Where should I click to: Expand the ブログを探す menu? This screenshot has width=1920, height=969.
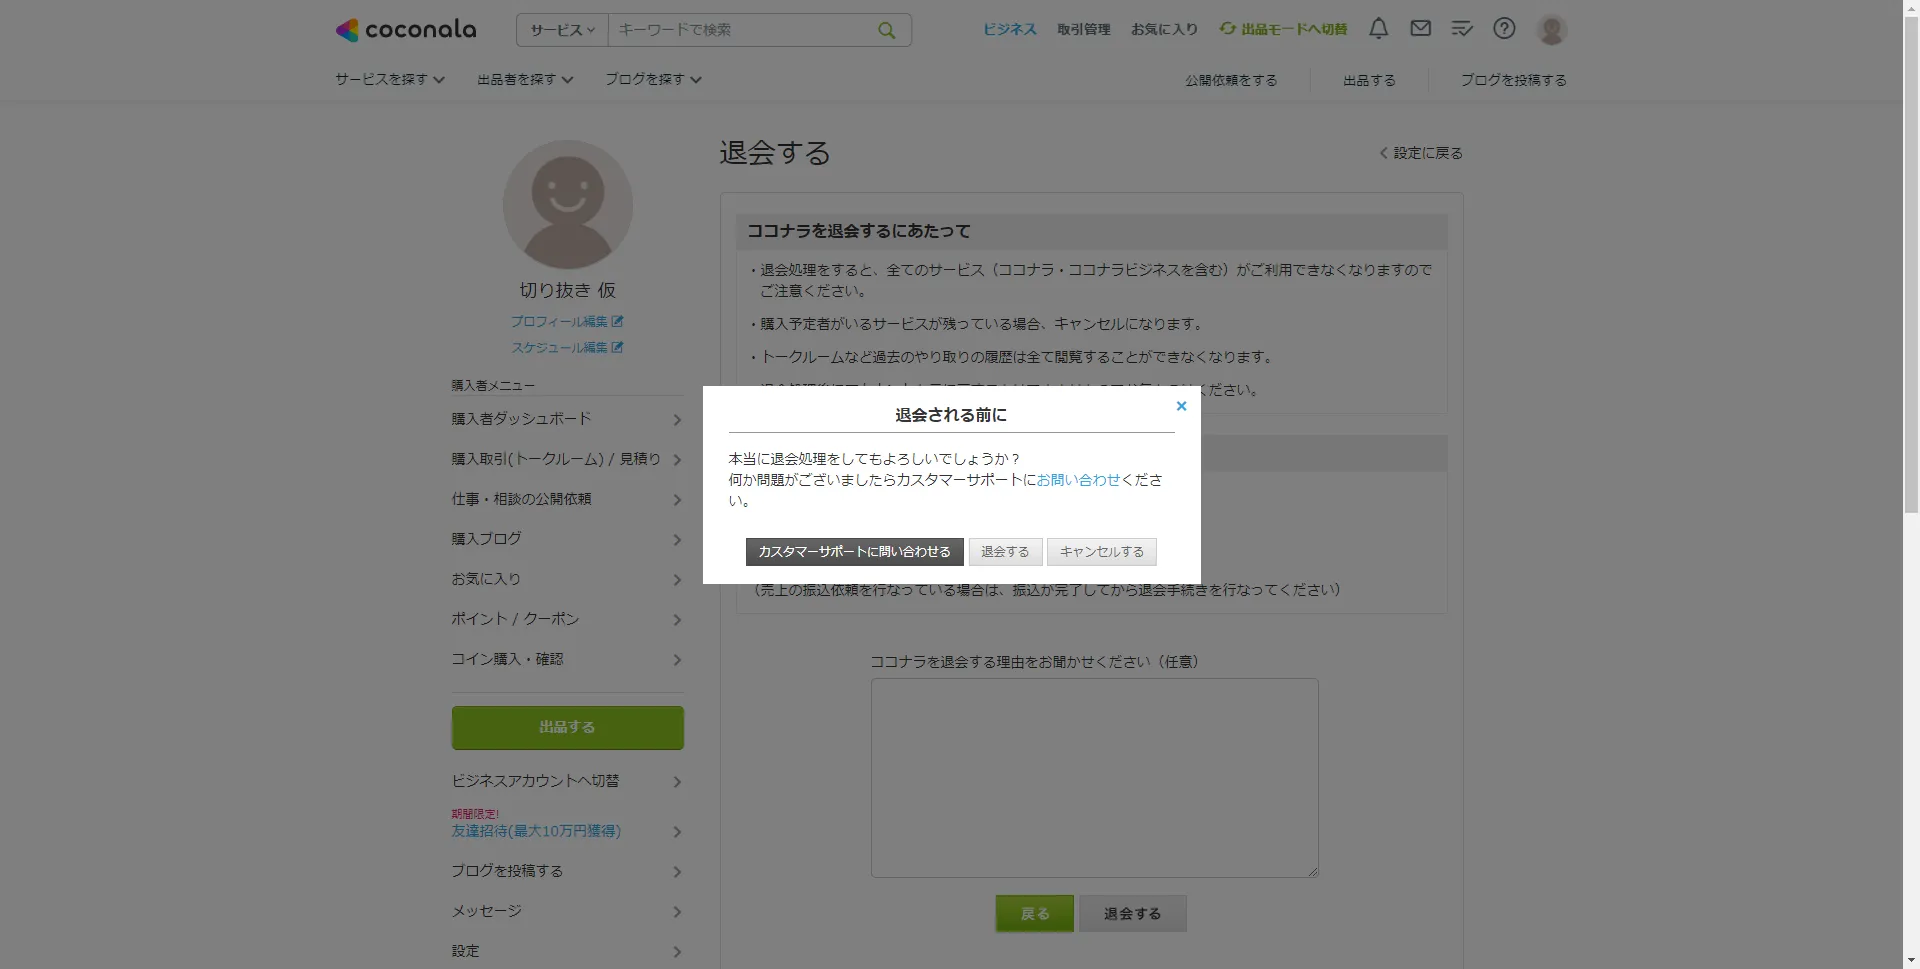tap(652, 79)
